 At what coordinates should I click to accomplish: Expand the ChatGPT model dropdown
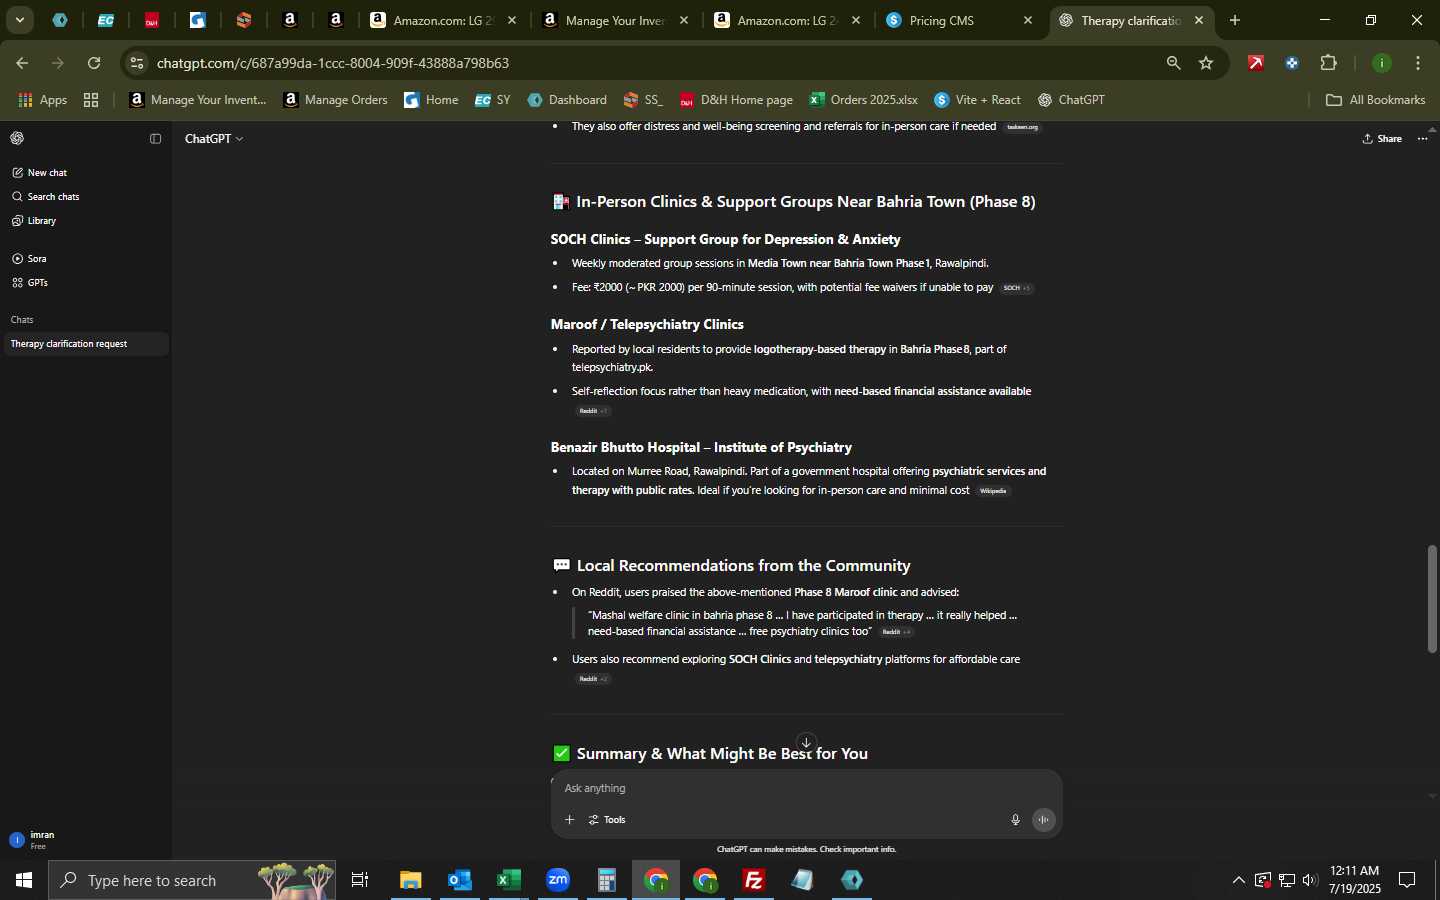[214, 139]
